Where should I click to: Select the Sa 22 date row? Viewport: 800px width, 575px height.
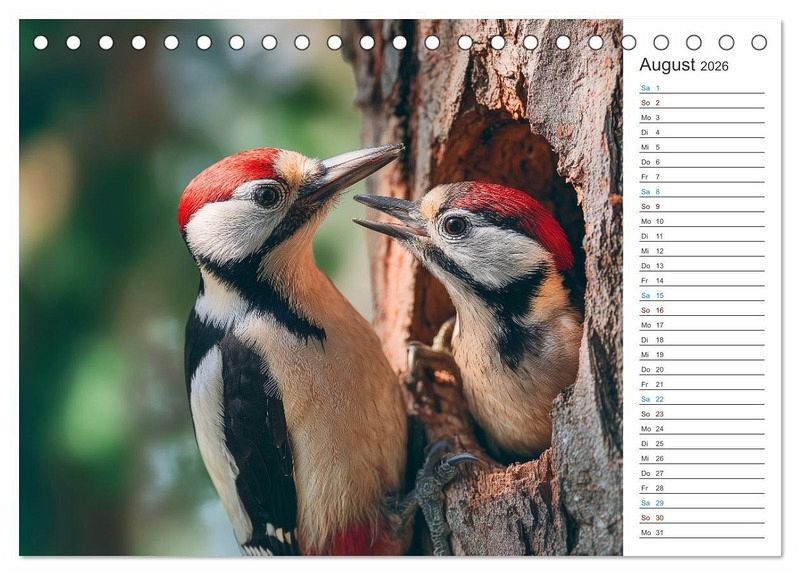(x=701, y=399)
